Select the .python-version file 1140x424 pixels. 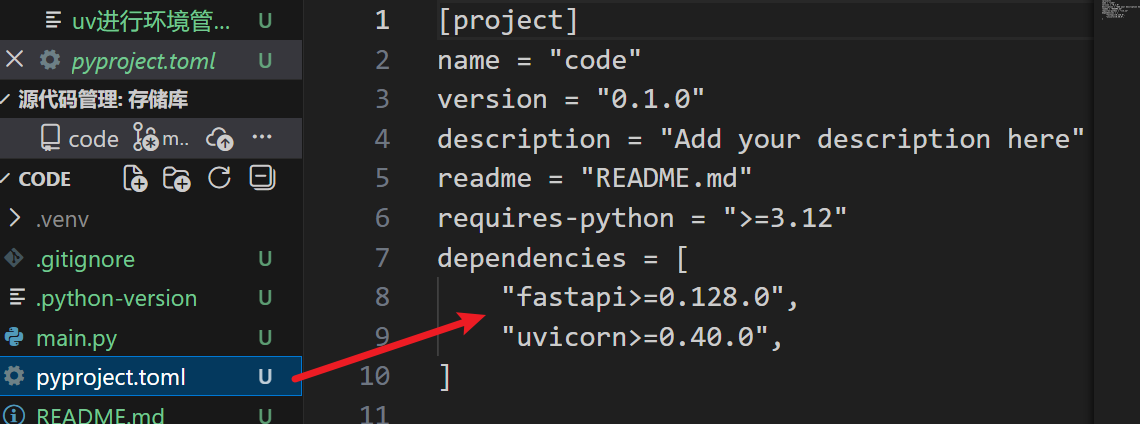[x=115, y=299]
